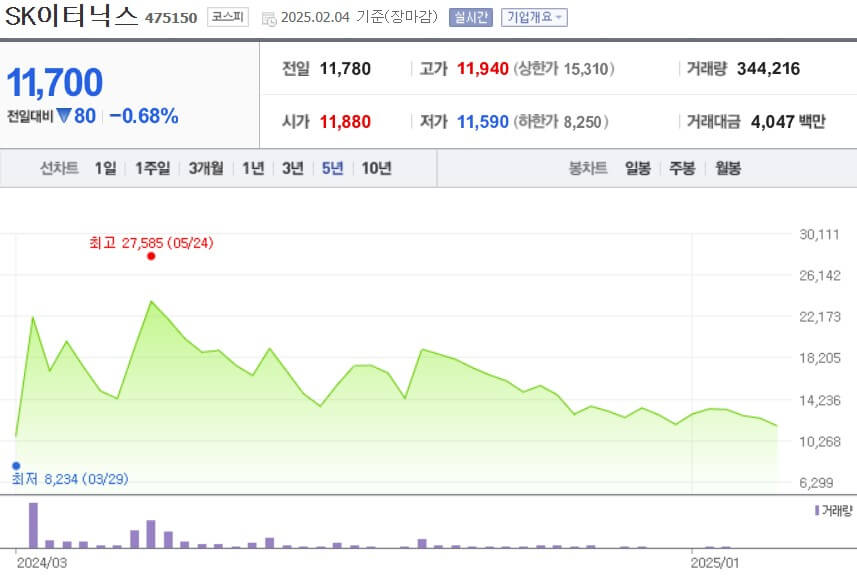Click the 거래대금 value 4,047 백만
Screen dimensions: 857x576
pos(788,121)
